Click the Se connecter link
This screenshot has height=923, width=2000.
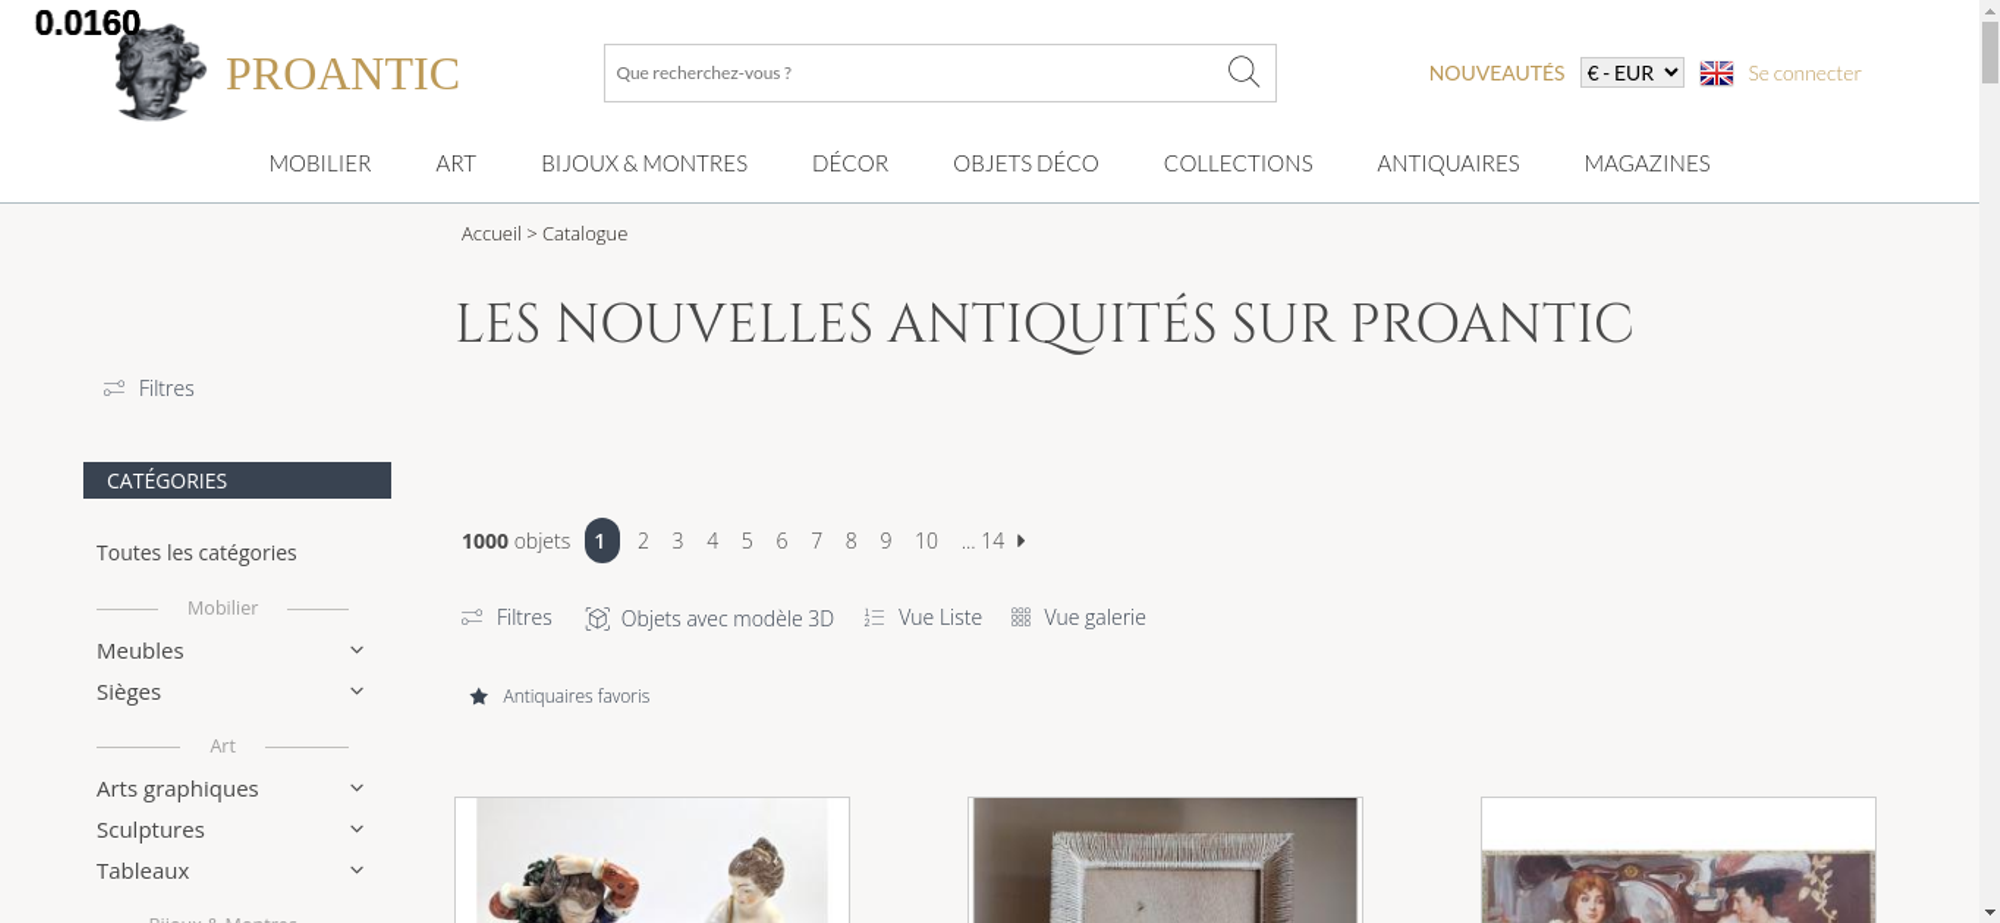(1804, 73)
